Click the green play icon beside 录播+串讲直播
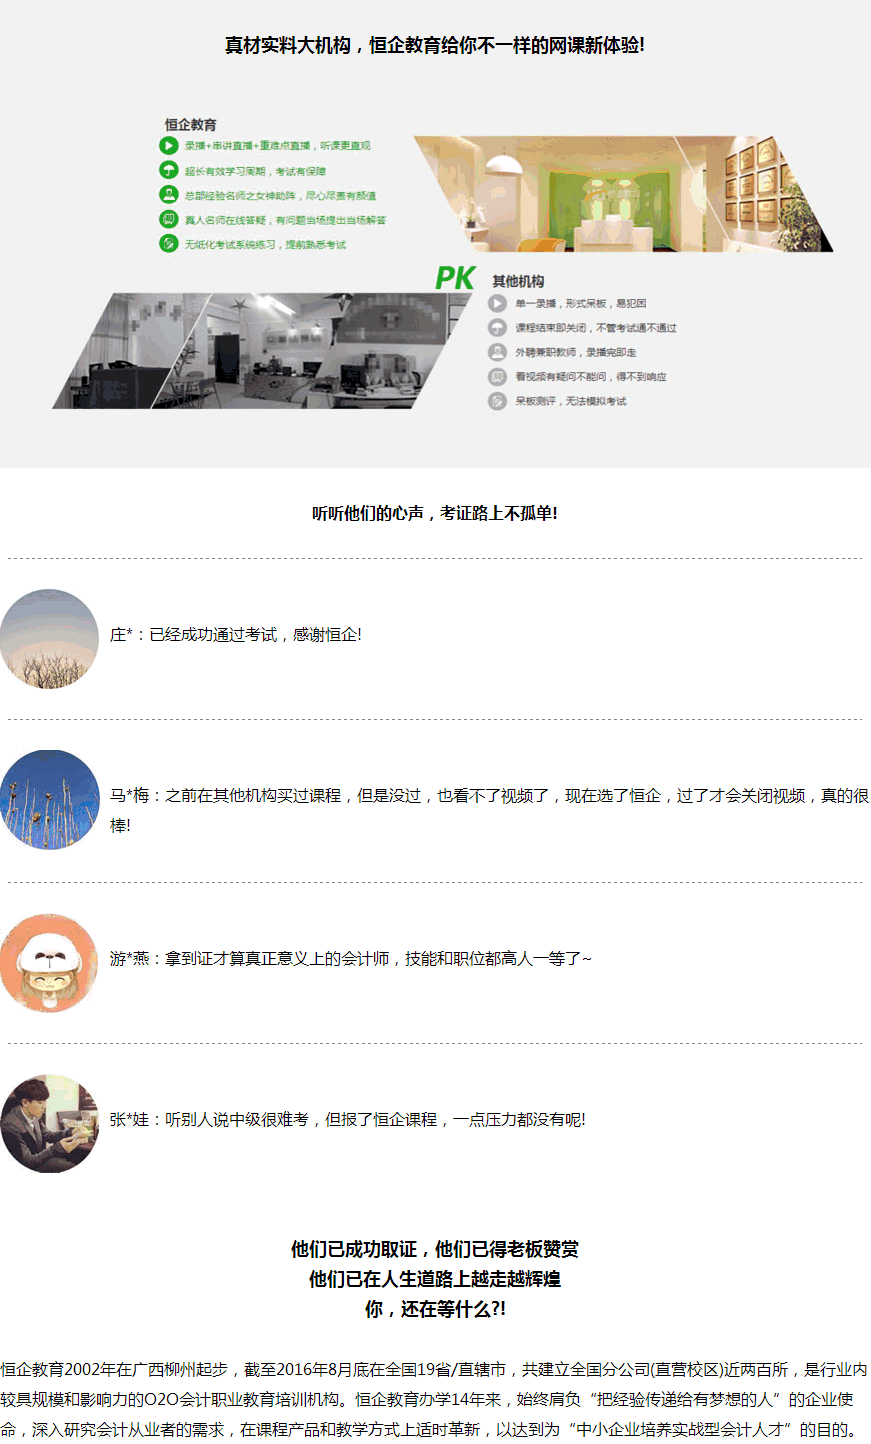This screenshot has height=1444, width=871. pyautogui.click(x=169, y=145)
